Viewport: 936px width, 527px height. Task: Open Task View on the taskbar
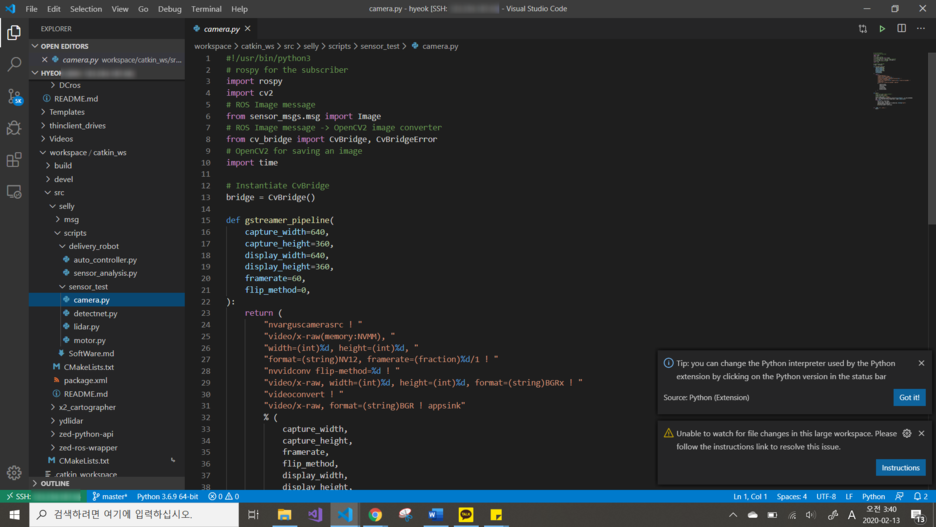(x=253, y=514)
